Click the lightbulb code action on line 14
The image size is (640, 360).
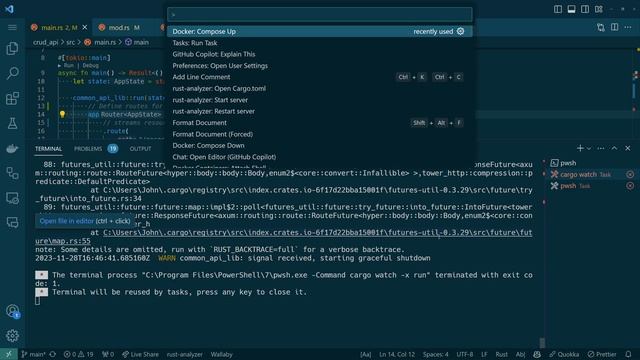tap(62, 114)
